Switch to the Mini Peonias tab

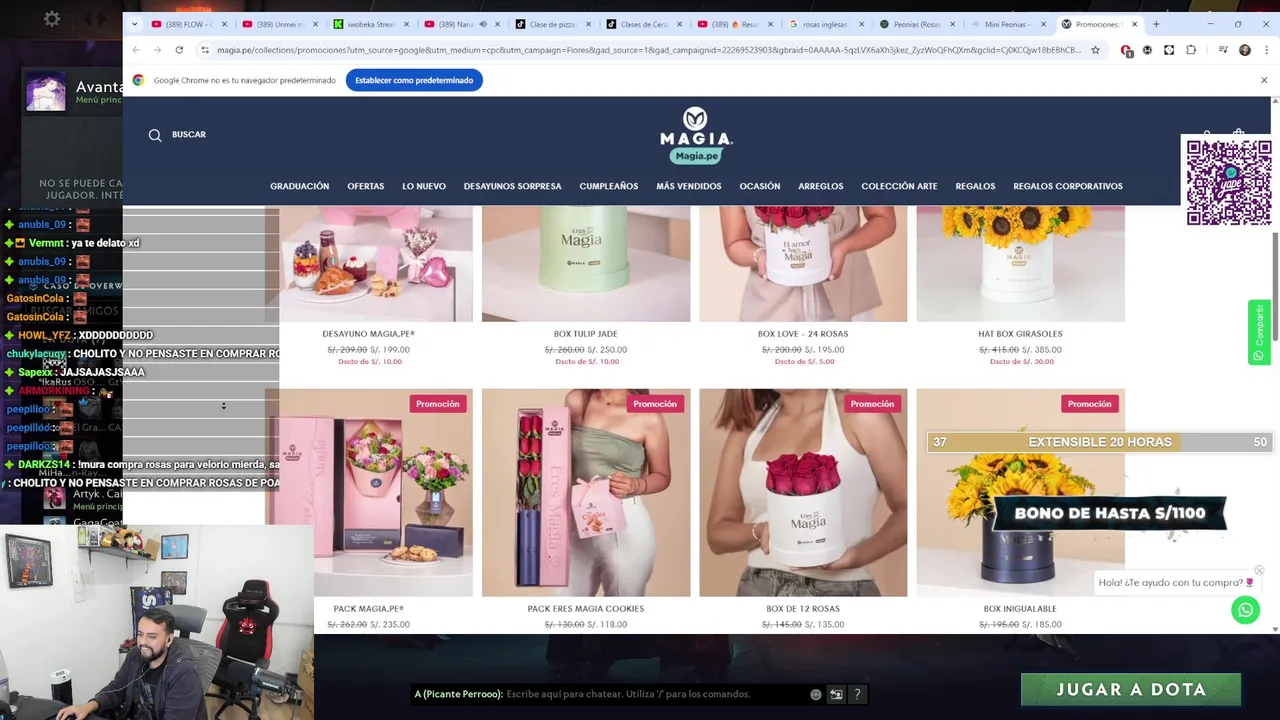tap(1008, 24)
